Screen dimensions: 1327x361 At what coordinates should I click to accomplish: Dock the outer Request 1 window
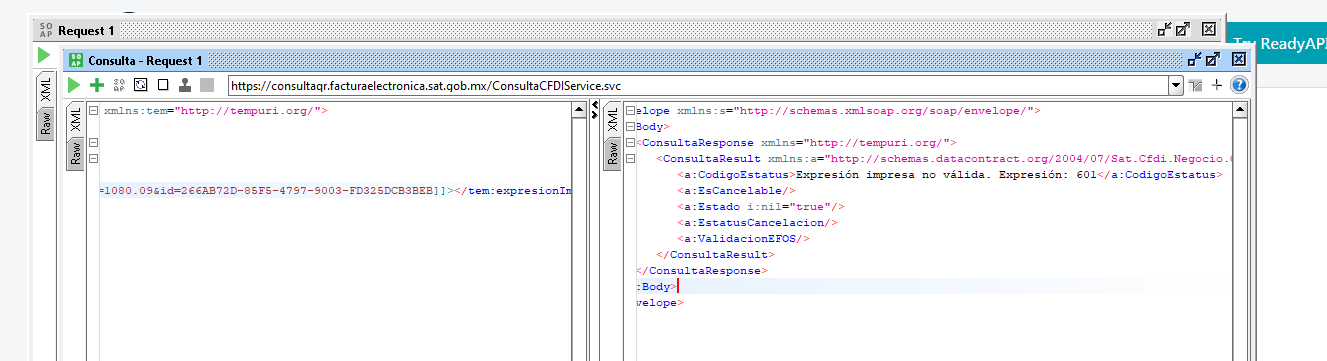(1165, 30)
